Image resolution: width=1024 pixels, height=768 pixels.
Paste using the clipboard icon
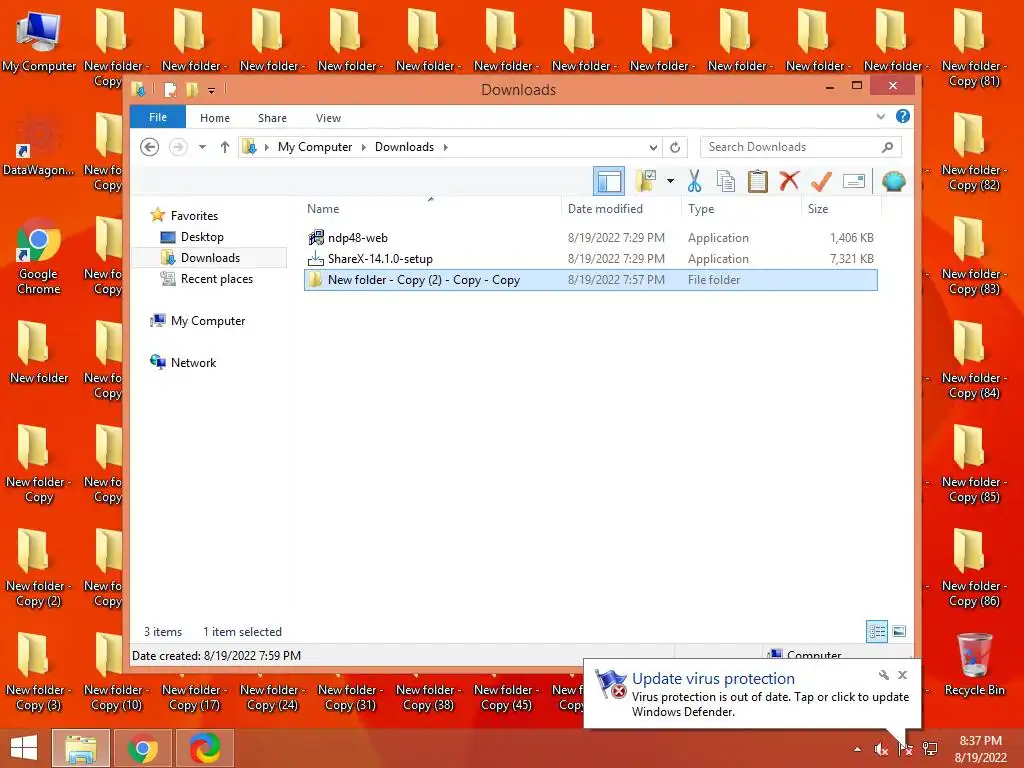[x=758, y=181]
